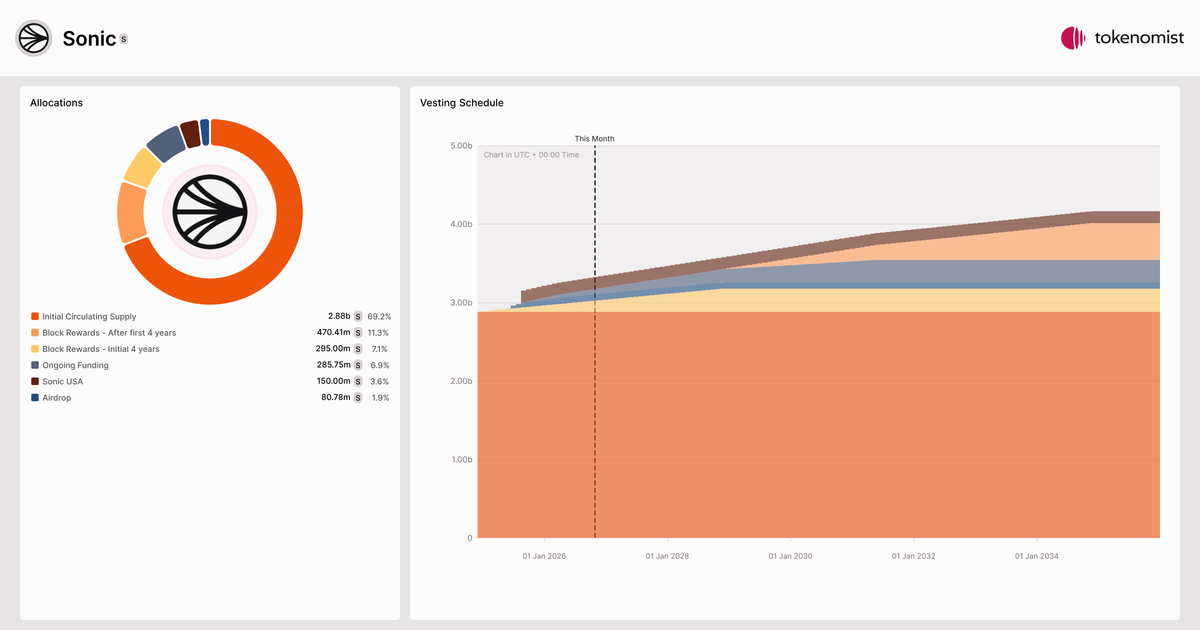Click the 5.00b y-axis label

pyautogui.click(x=460, y=146)
